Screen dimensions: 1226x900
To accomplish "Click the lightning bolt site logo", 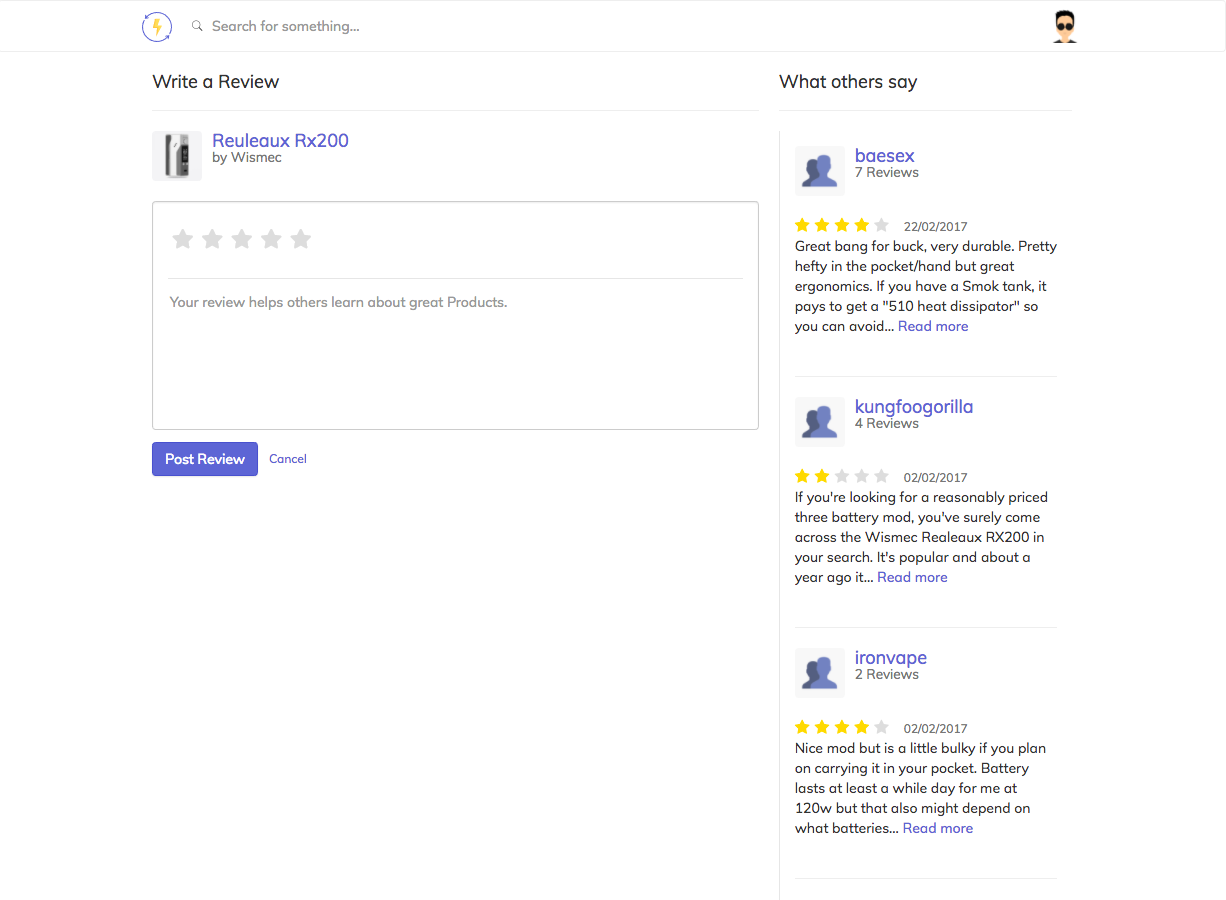I will tap(157, 27).
